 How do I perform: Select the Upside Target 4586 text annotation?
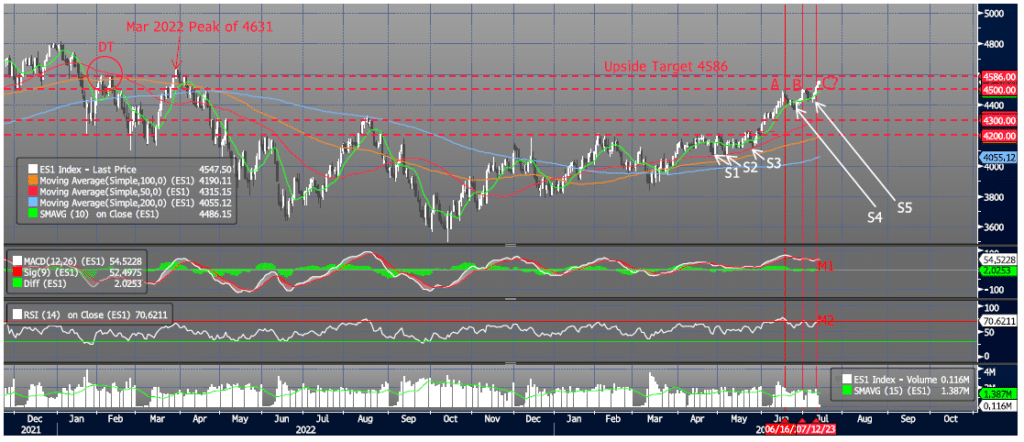666,66
